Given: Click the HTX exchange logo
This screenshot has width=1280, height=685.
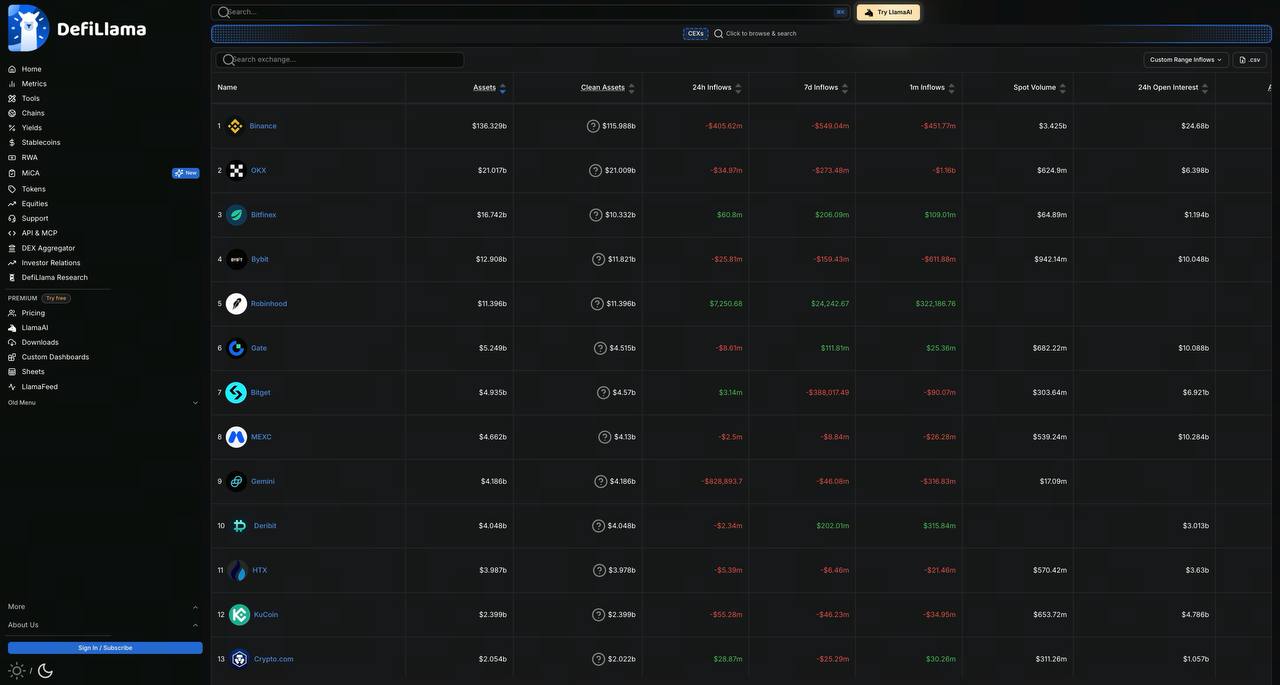Looking at the screenshot, I should tap(237, 570).
